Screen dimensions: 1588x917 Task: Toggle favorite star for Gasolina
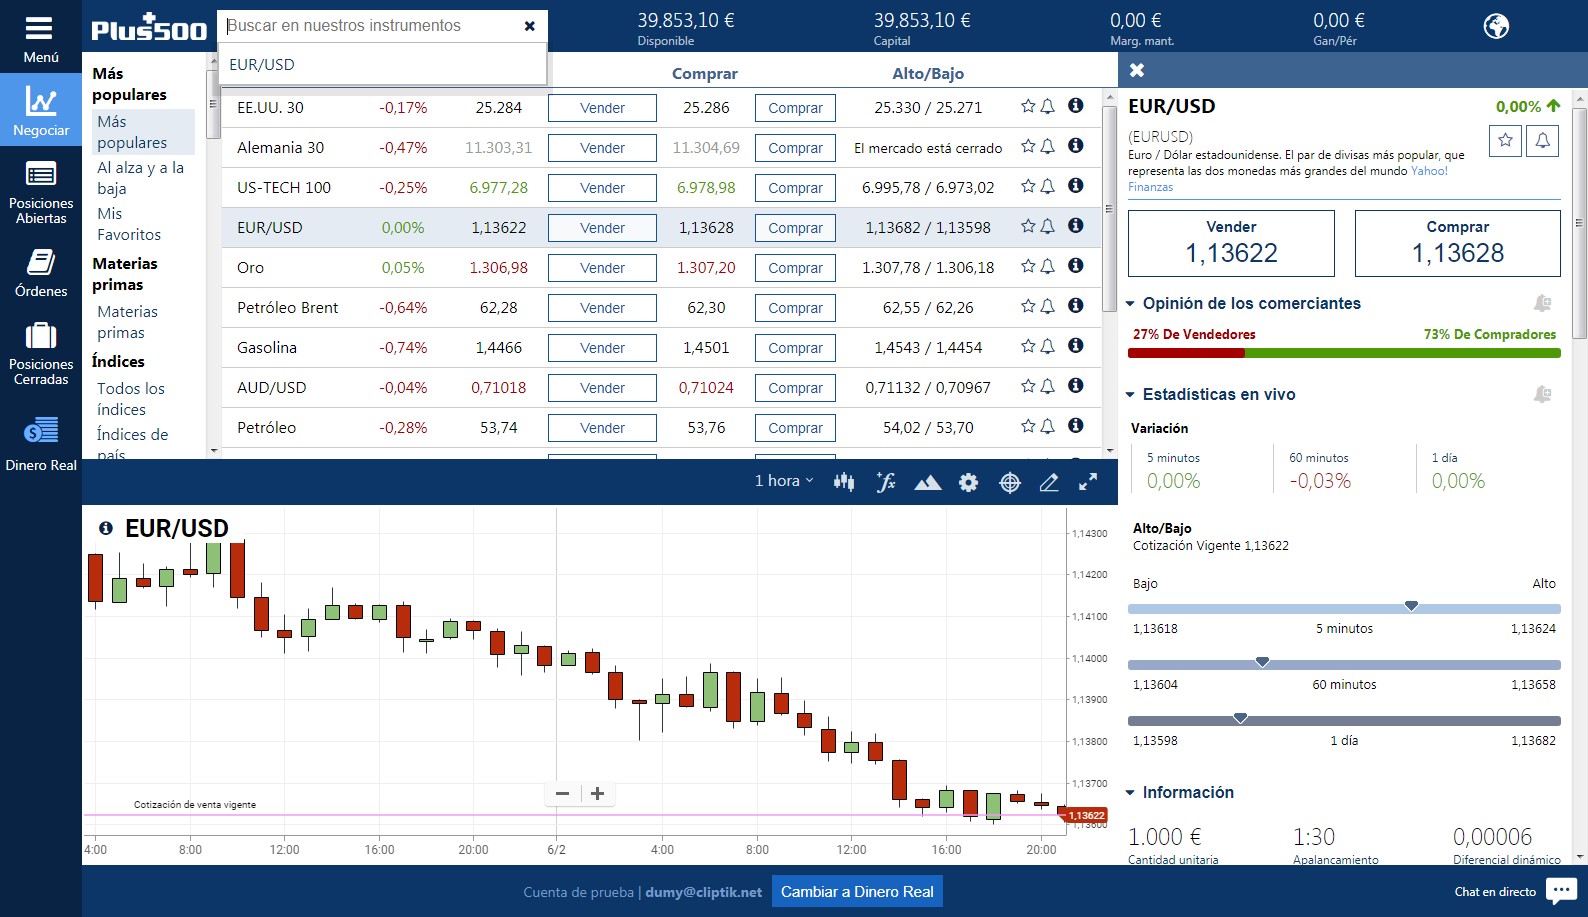(x=1028, y=346)
